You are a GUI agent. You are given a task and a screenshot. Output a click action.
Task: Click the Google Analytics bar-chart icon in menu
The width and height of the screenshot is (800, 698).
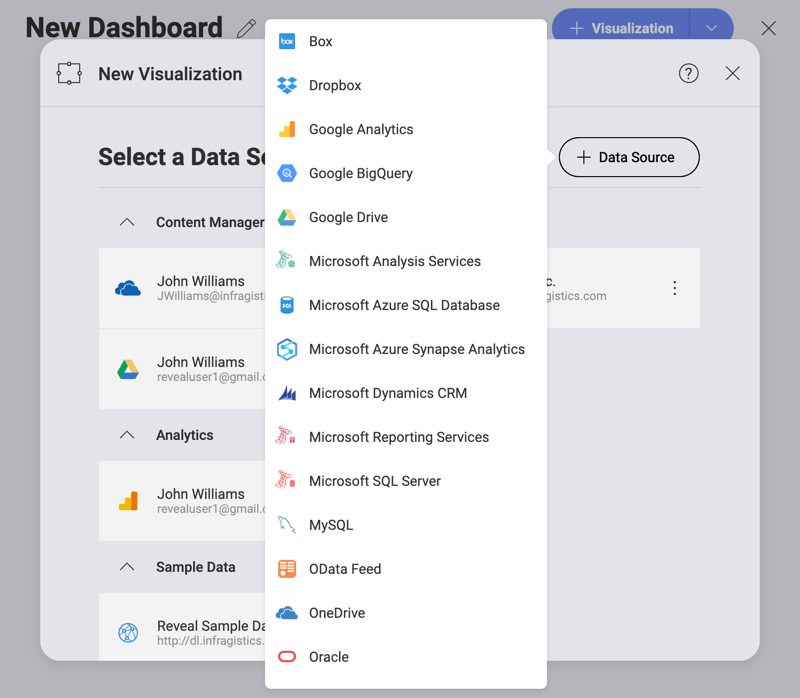[287, 129]
